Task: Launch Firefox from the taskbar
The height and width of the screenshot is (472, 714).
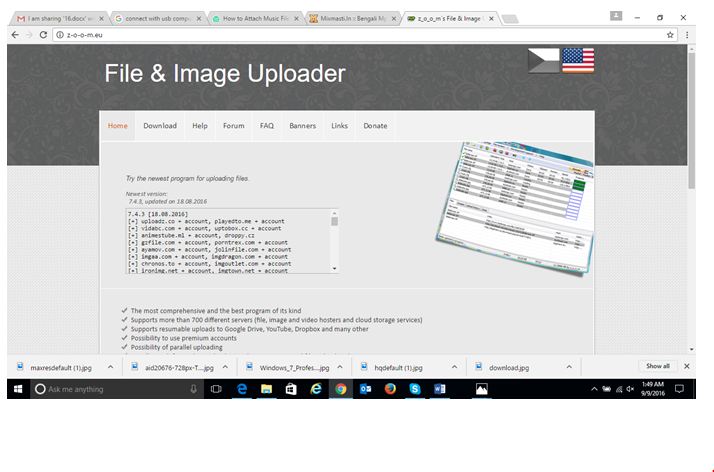Action: tap(390, 389)
